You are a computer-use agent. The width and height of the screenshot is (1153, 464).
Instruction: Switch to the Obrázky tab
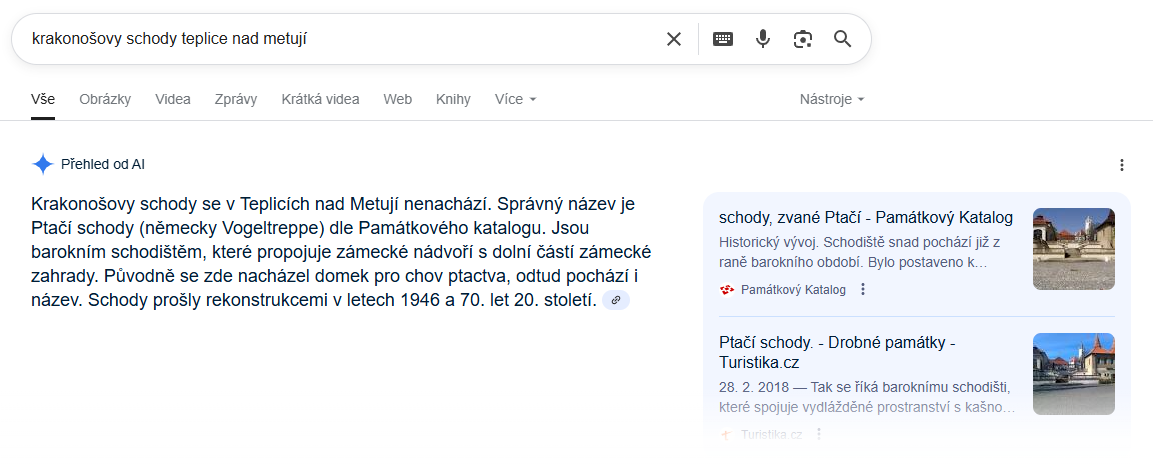point(105,99)
